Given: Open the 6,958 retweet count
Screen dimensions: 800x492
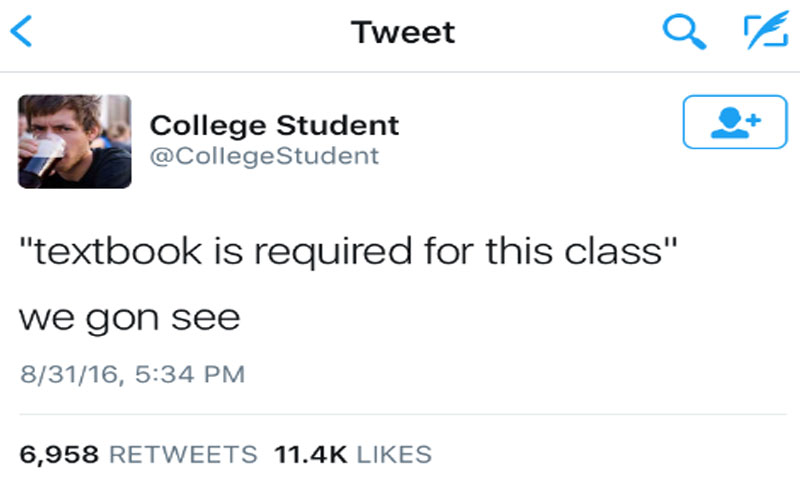Looking at the screenshot, I should tap(58, 455).
